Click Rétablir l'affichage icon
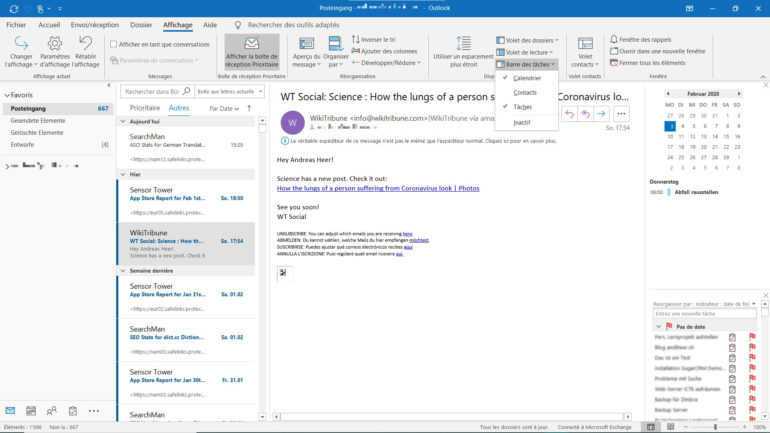 pyautogui.click(x=85, y=43)
